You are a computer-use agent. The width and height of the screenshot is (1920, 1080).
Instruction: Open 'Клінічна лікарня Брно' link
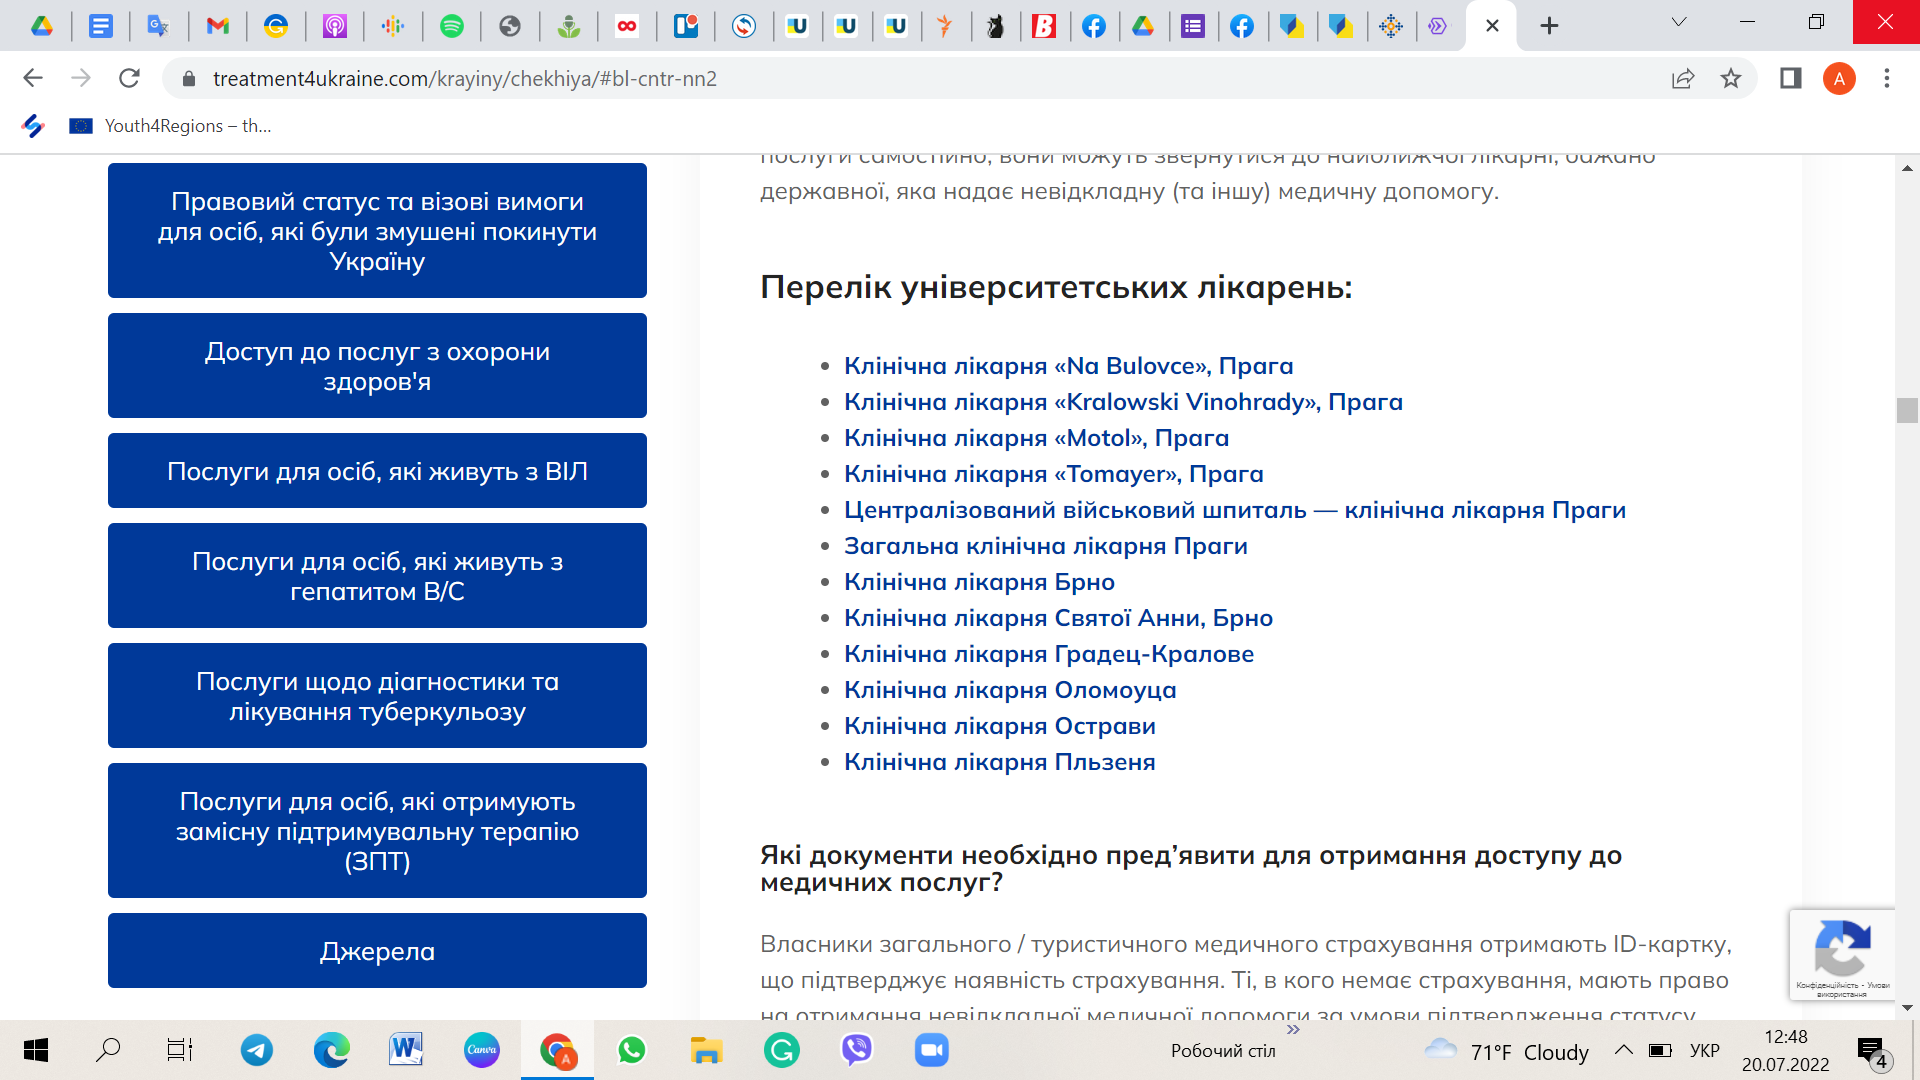click(x=979, y=582)
